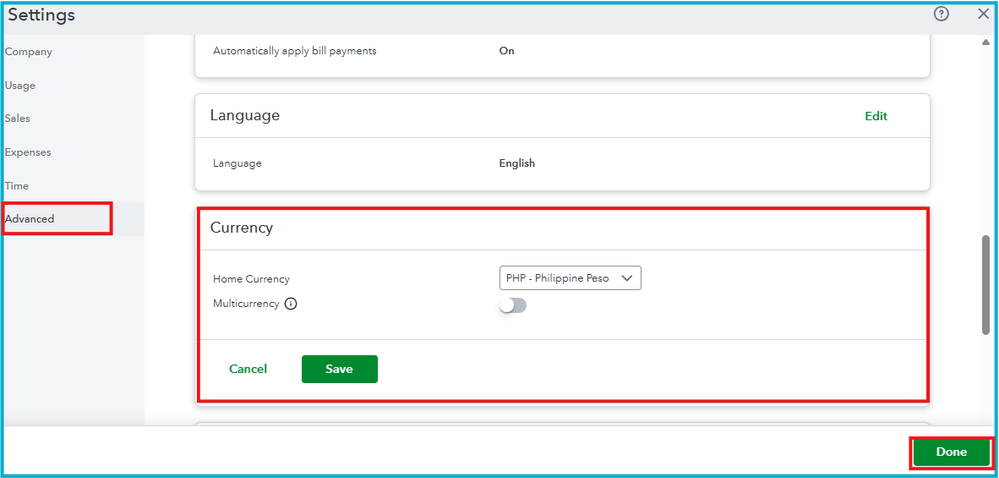Go to the Expenses tab

(28, 152)
